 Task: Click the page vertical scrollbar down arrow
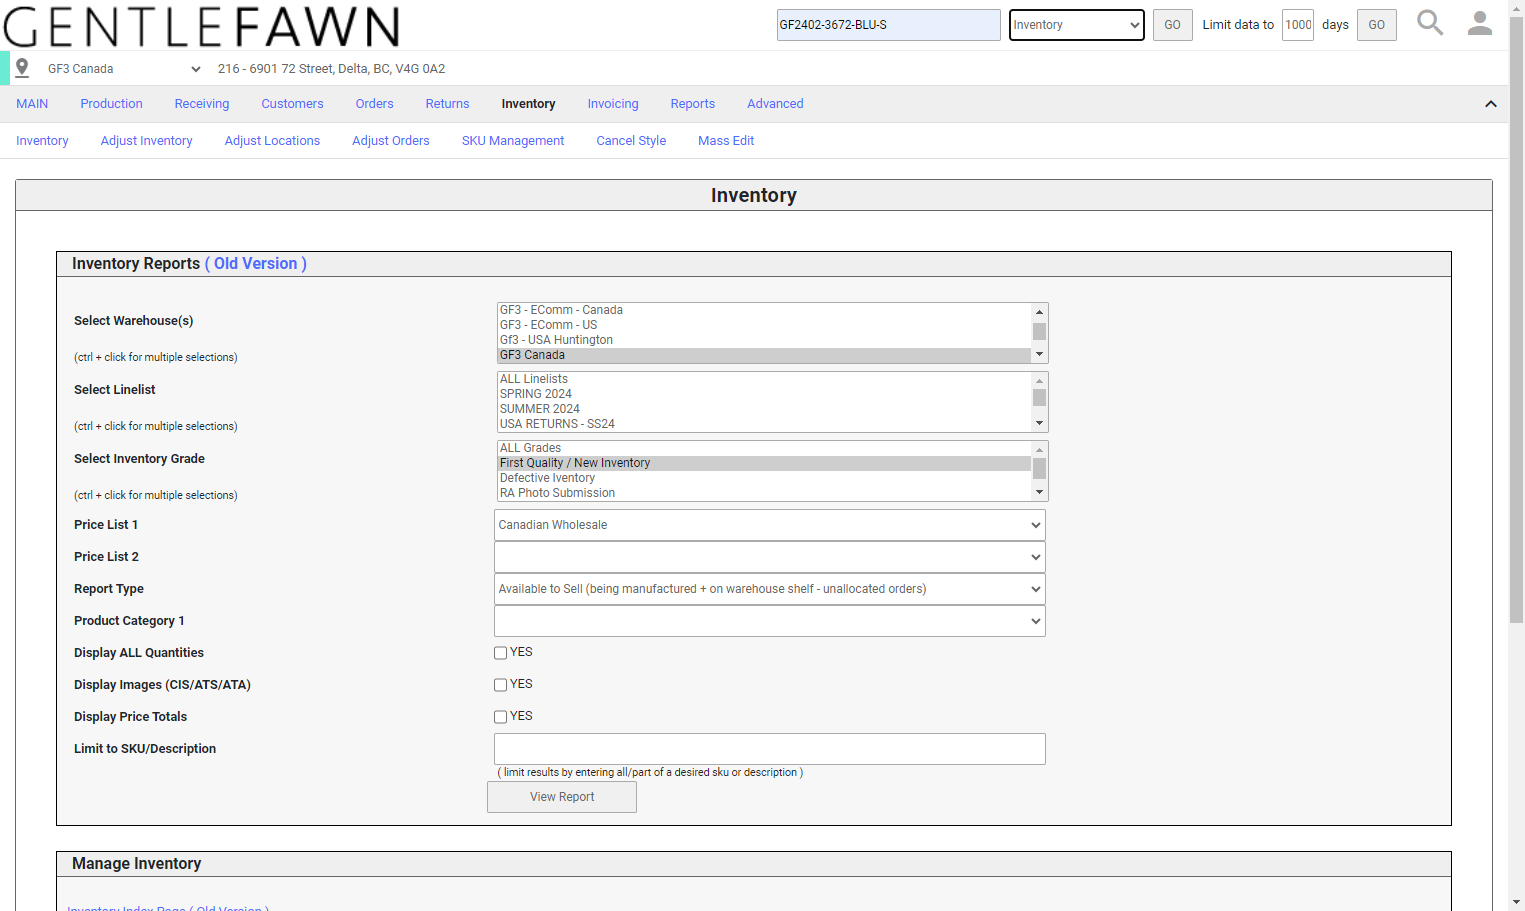coord(1517,902)
